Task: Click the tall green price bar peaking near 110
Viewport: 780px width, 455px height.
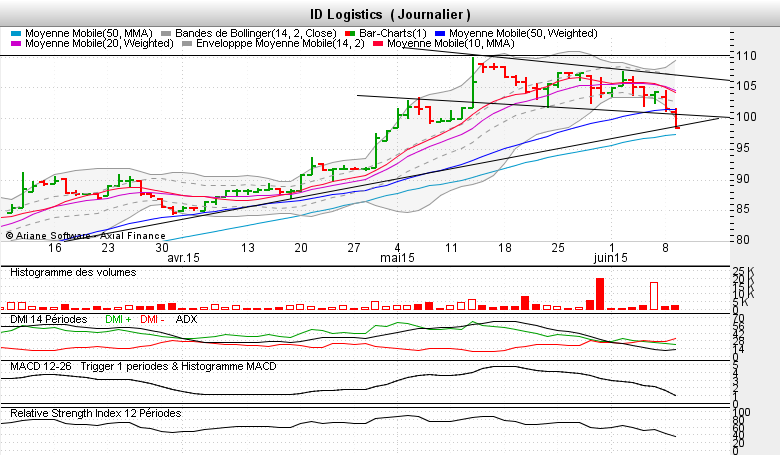Action: coord(473,82)
